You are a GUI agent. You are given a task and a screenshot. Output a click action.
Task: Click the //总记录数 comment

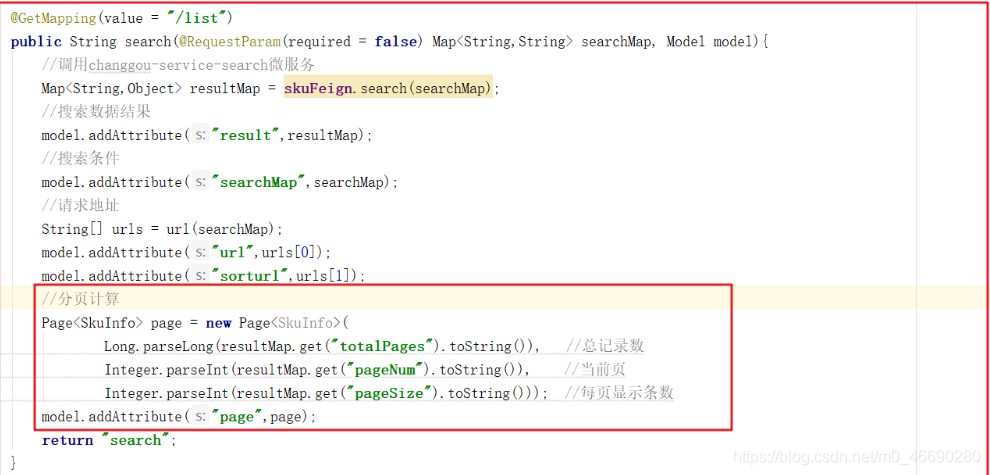(605, 346)
